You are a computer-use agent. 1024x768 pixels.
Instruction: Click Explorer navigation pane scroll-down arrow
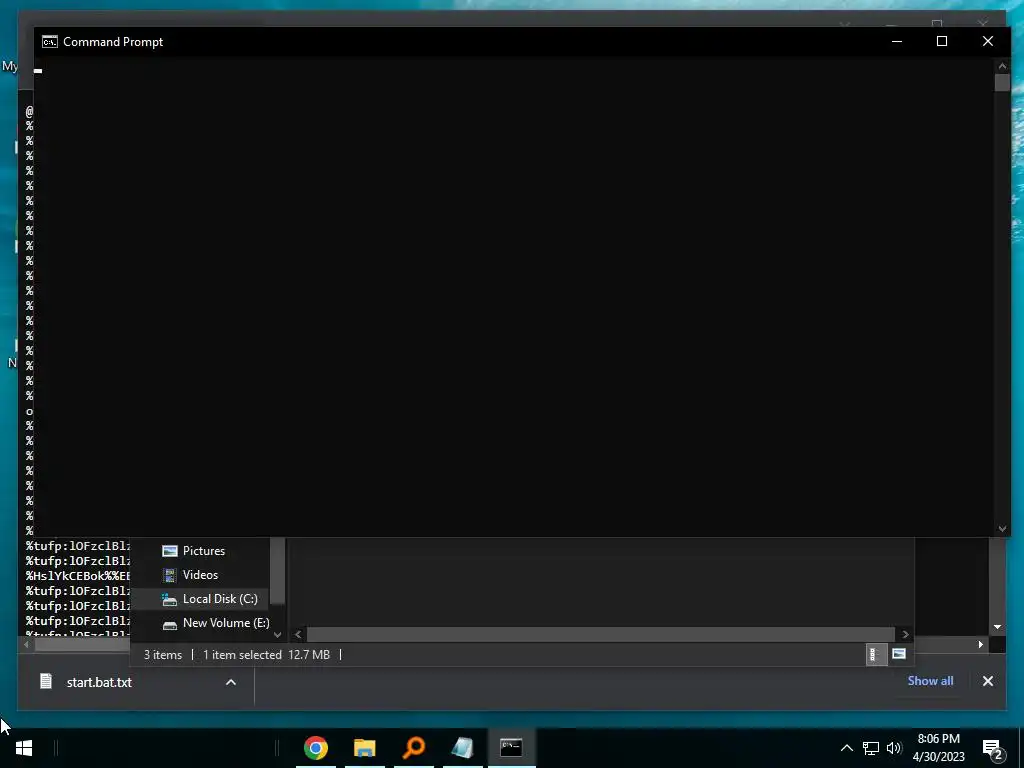[x=278, y=634]
